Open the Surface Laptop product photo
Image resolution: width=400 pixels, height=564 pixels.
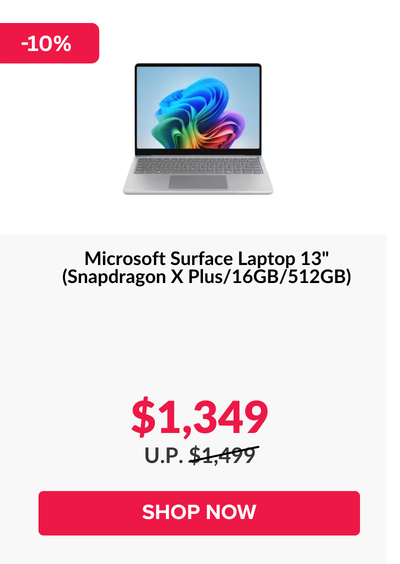coord(198,129)
